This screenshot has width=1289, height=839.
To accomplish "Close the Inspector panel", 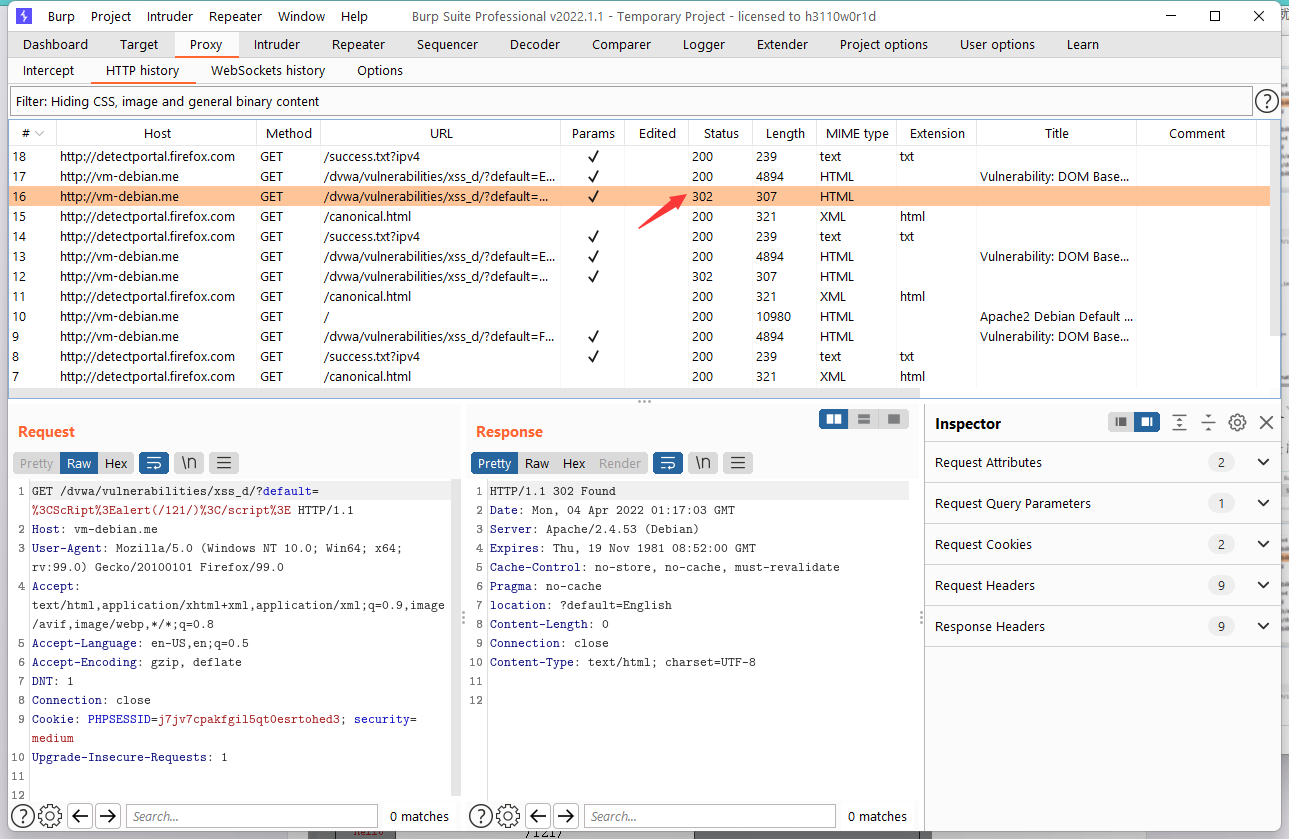I will tap(1266, 423).
